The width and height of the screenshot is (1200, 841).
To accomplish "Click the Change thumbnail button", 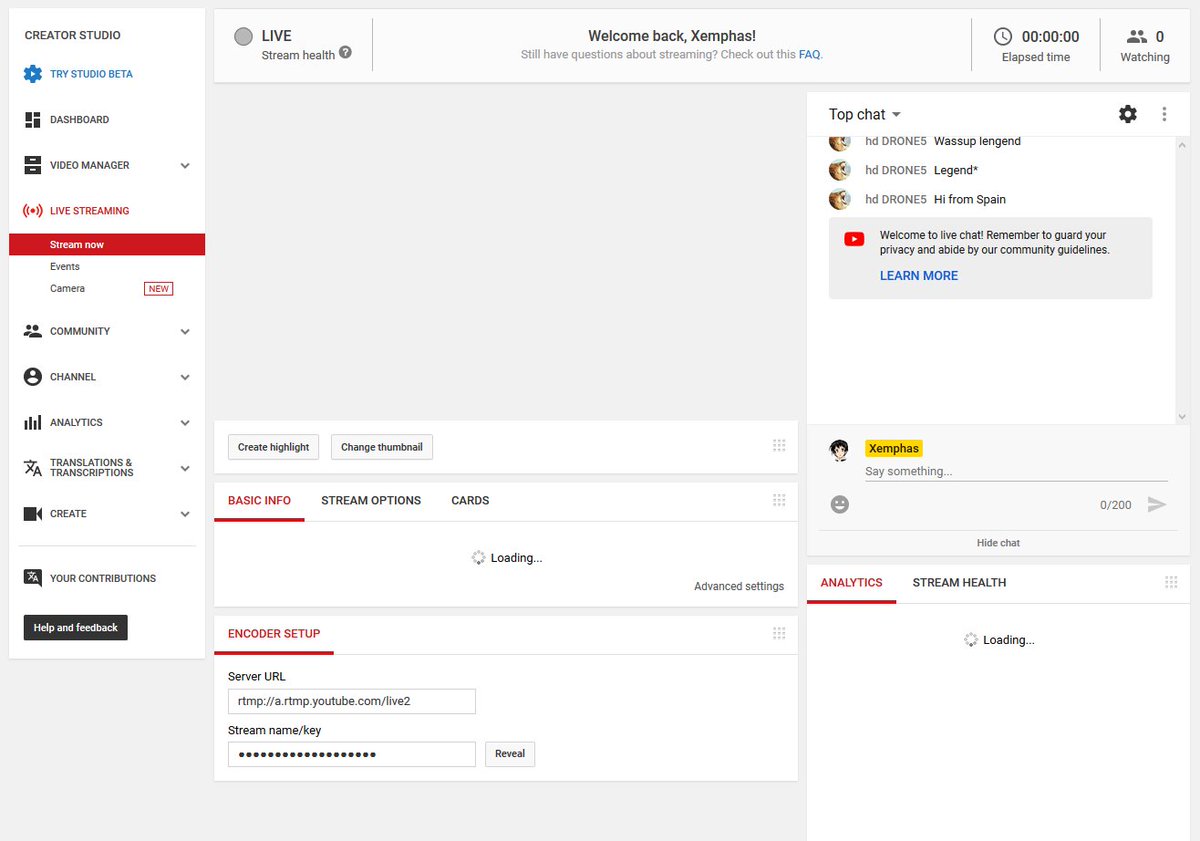I will point(382,447).
